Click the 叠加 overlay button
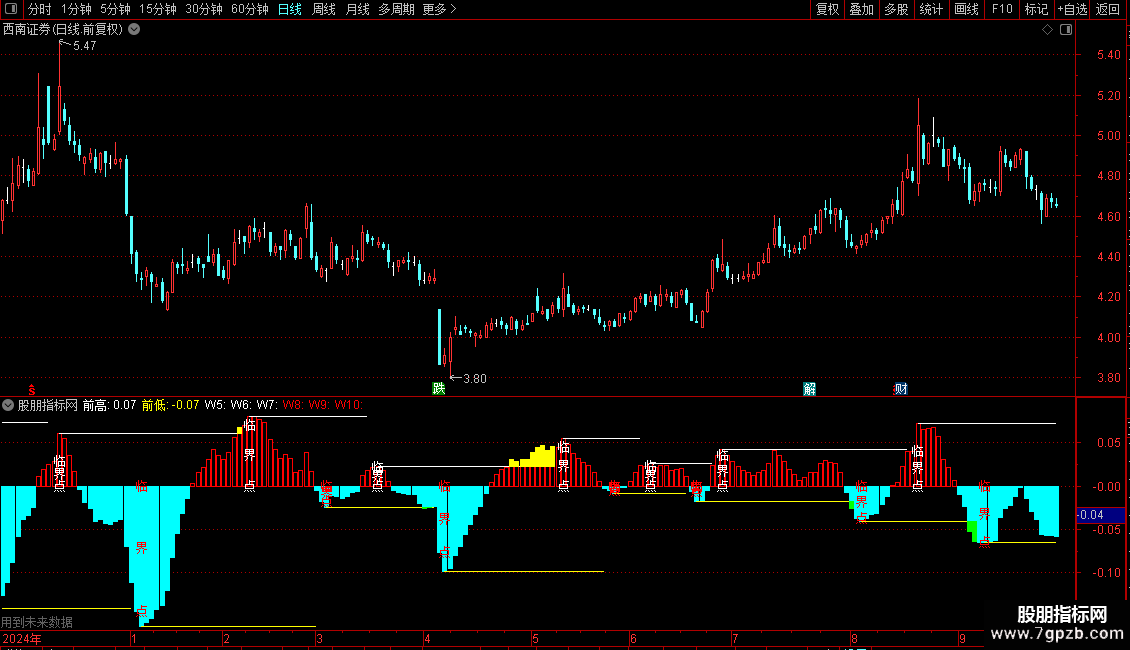 tap(861, 9)
